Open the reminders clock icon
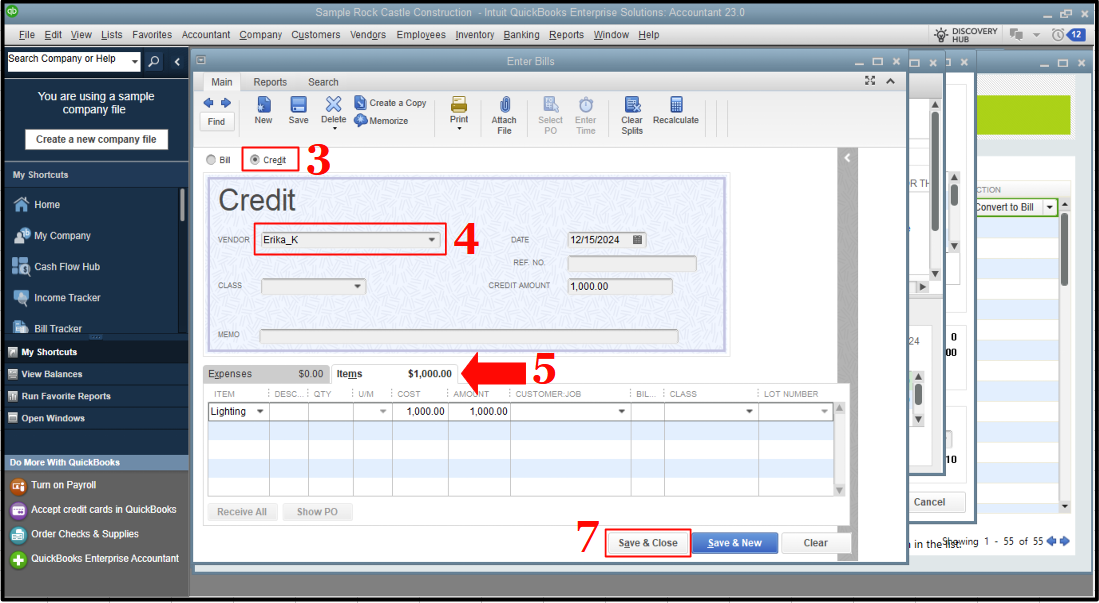Viewport: 1099px width, 603px height. tap(1058, 34)
